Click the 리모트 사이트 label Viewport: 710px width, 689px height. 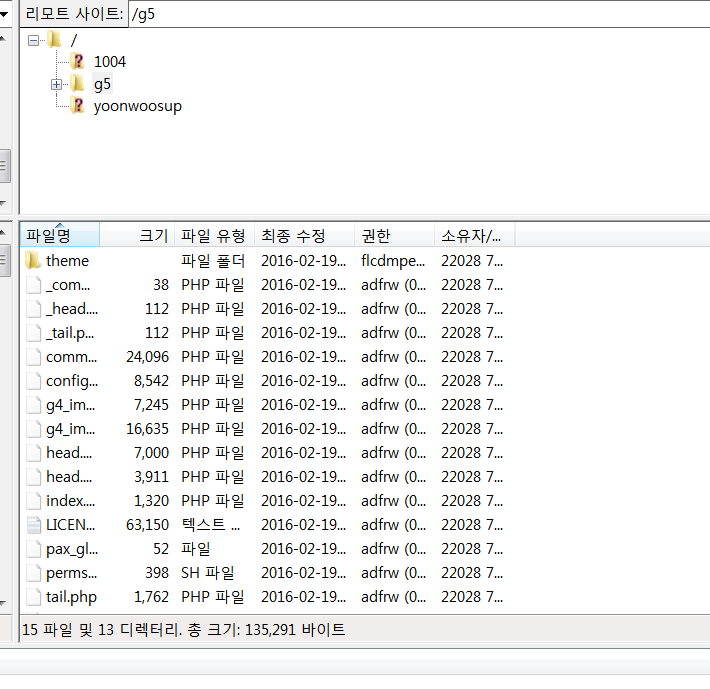pos(74,14)
